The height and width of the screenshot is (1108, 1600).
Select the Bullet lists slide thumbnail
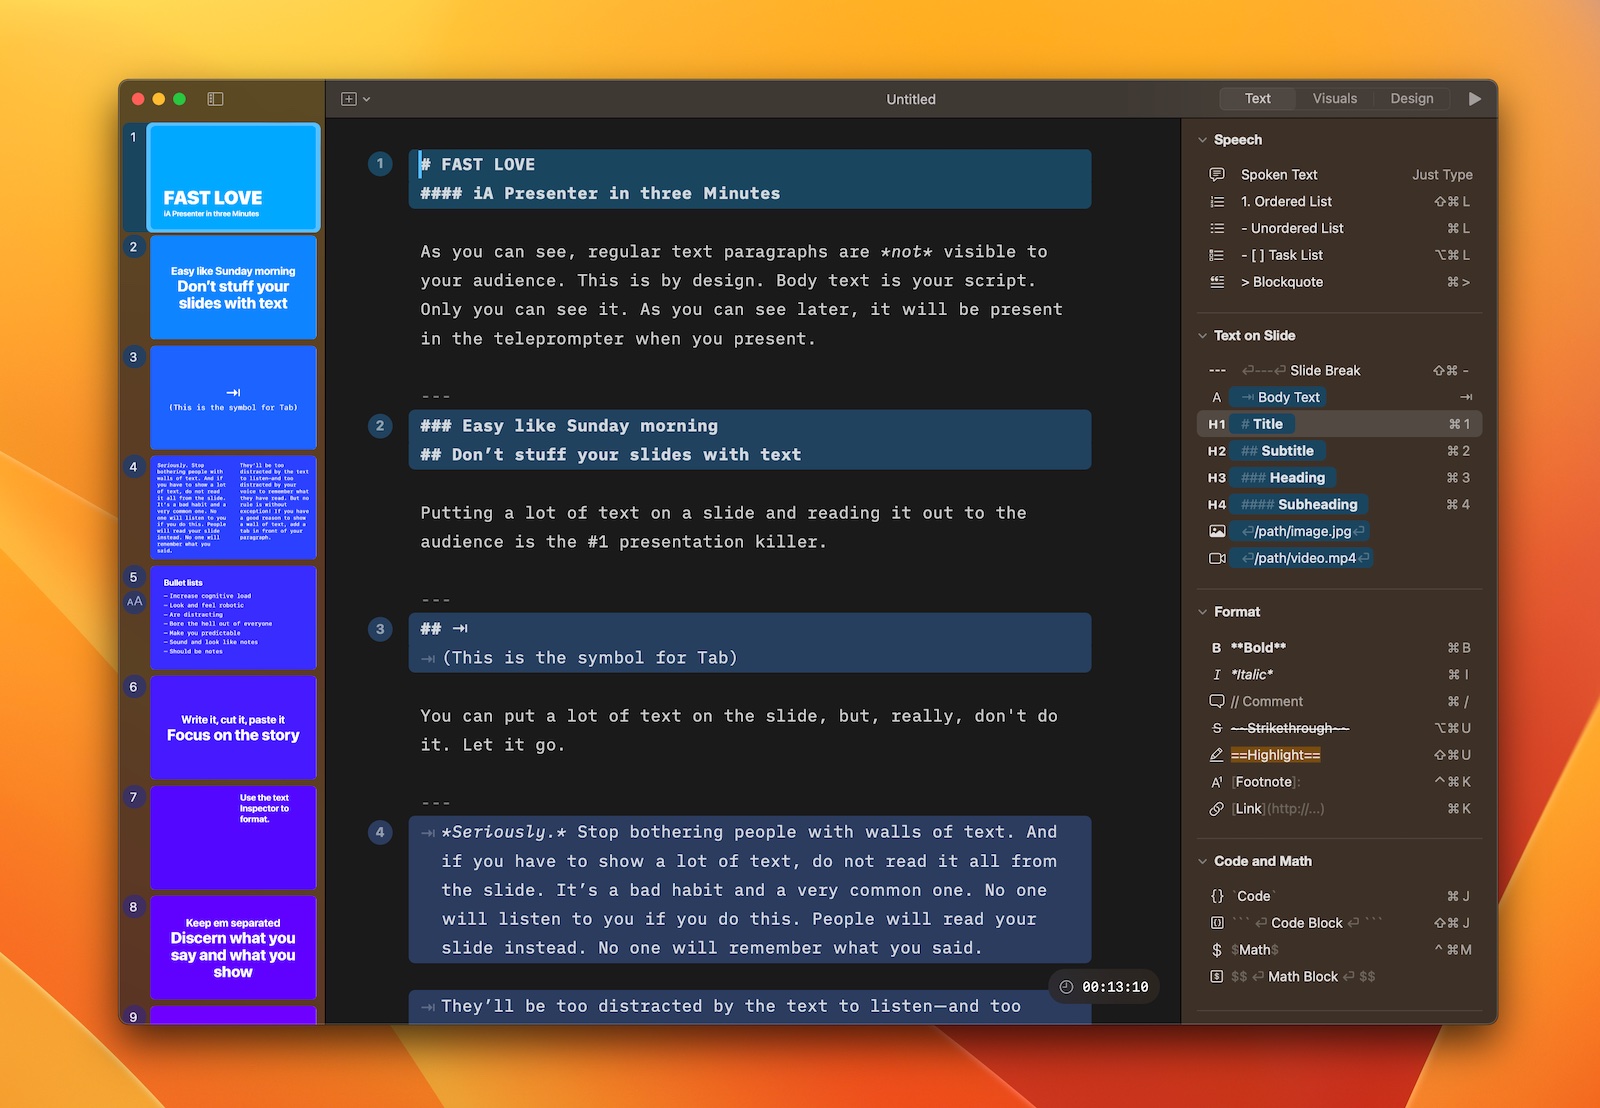(x=234, y=617)
